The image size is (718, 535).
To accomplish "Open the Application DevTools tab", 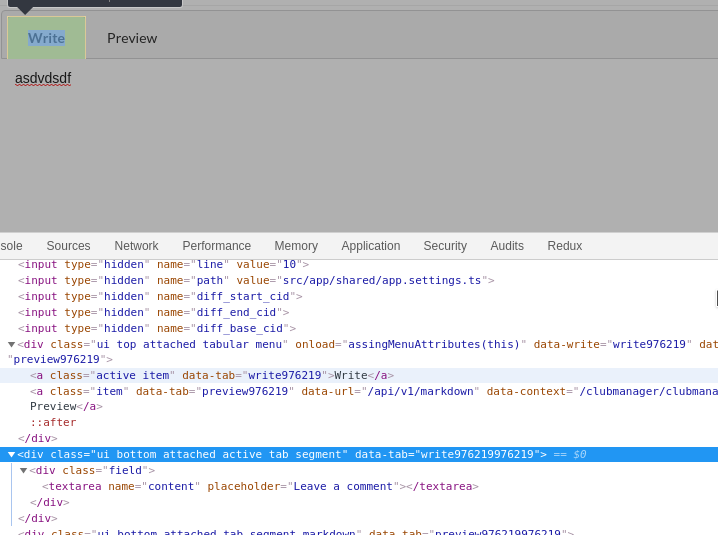I will 370,246.
